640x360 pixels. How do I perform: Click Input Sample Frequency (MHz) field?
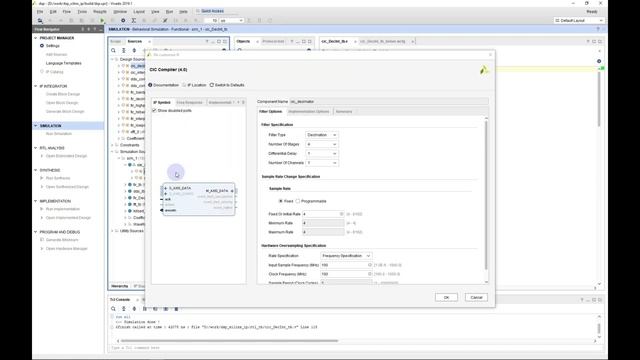pos(346,265)
